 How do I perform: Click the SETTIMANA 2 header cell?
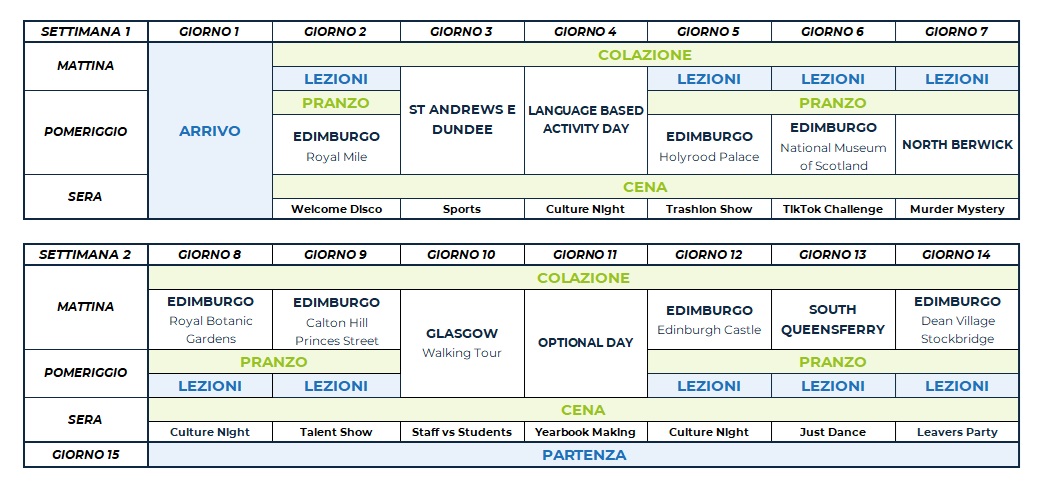tap(86, 254)
